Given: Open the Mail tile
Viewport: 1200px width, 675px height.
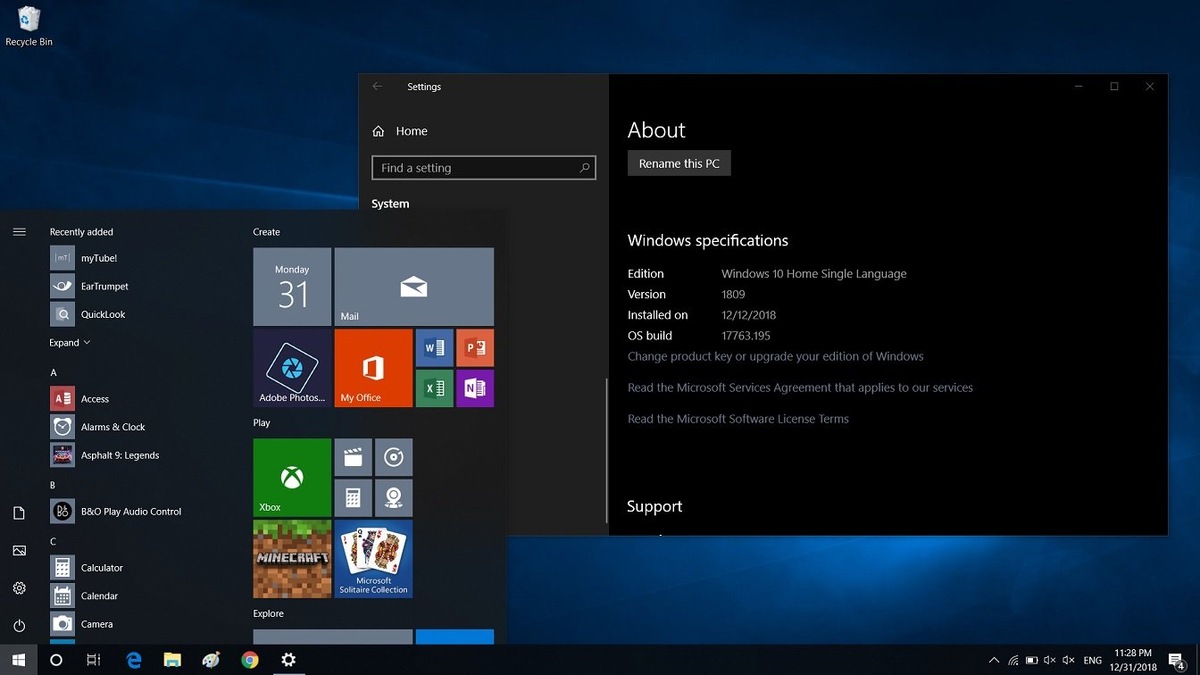Looking at the screenshot, I should [414, 287].
